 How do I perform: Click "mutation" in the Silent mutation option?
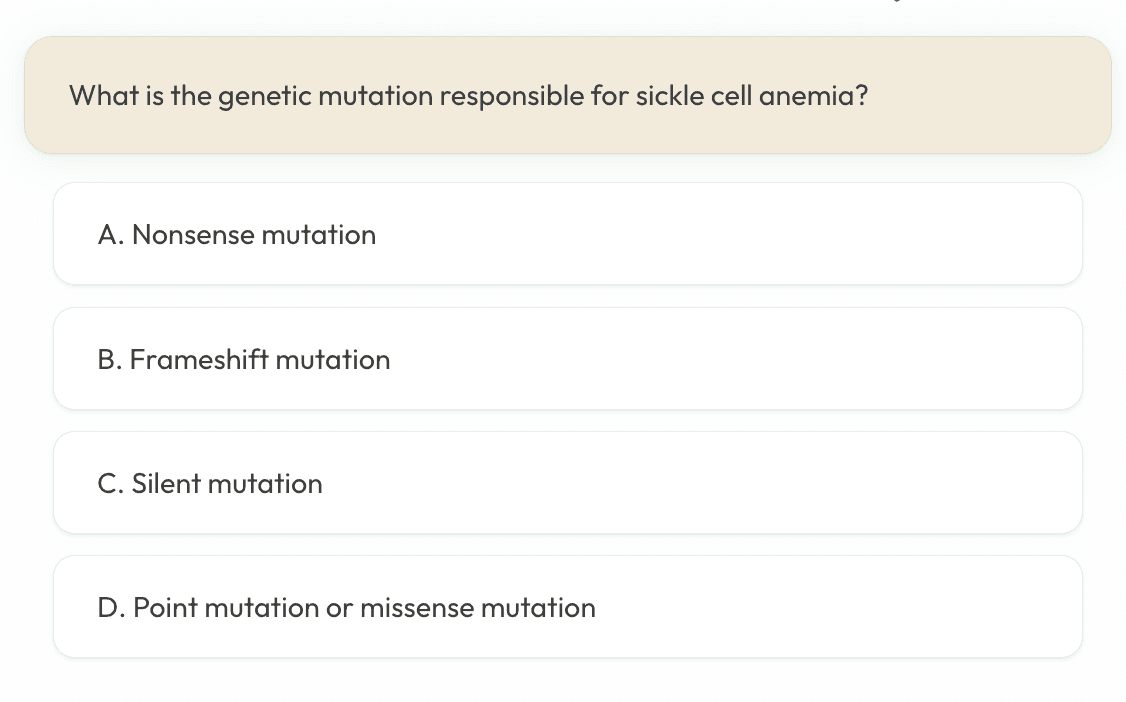[265, 484]
